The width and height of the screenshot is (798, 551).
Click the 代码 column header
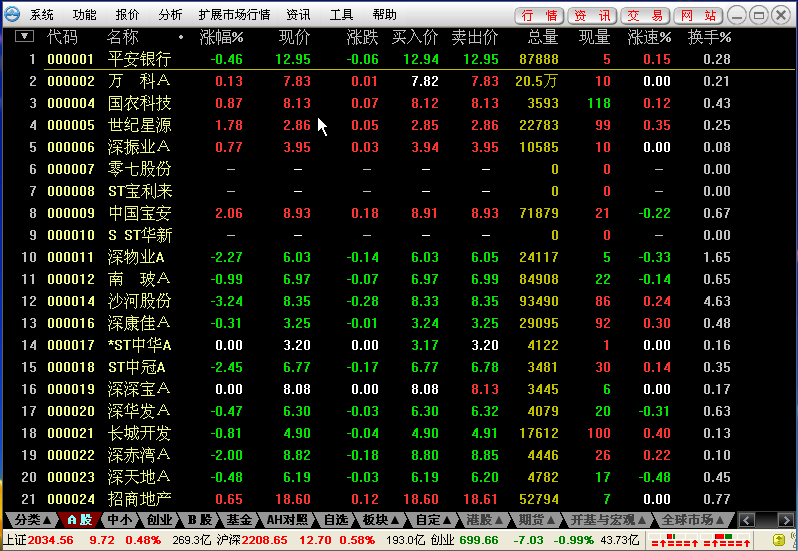[62, 37]
